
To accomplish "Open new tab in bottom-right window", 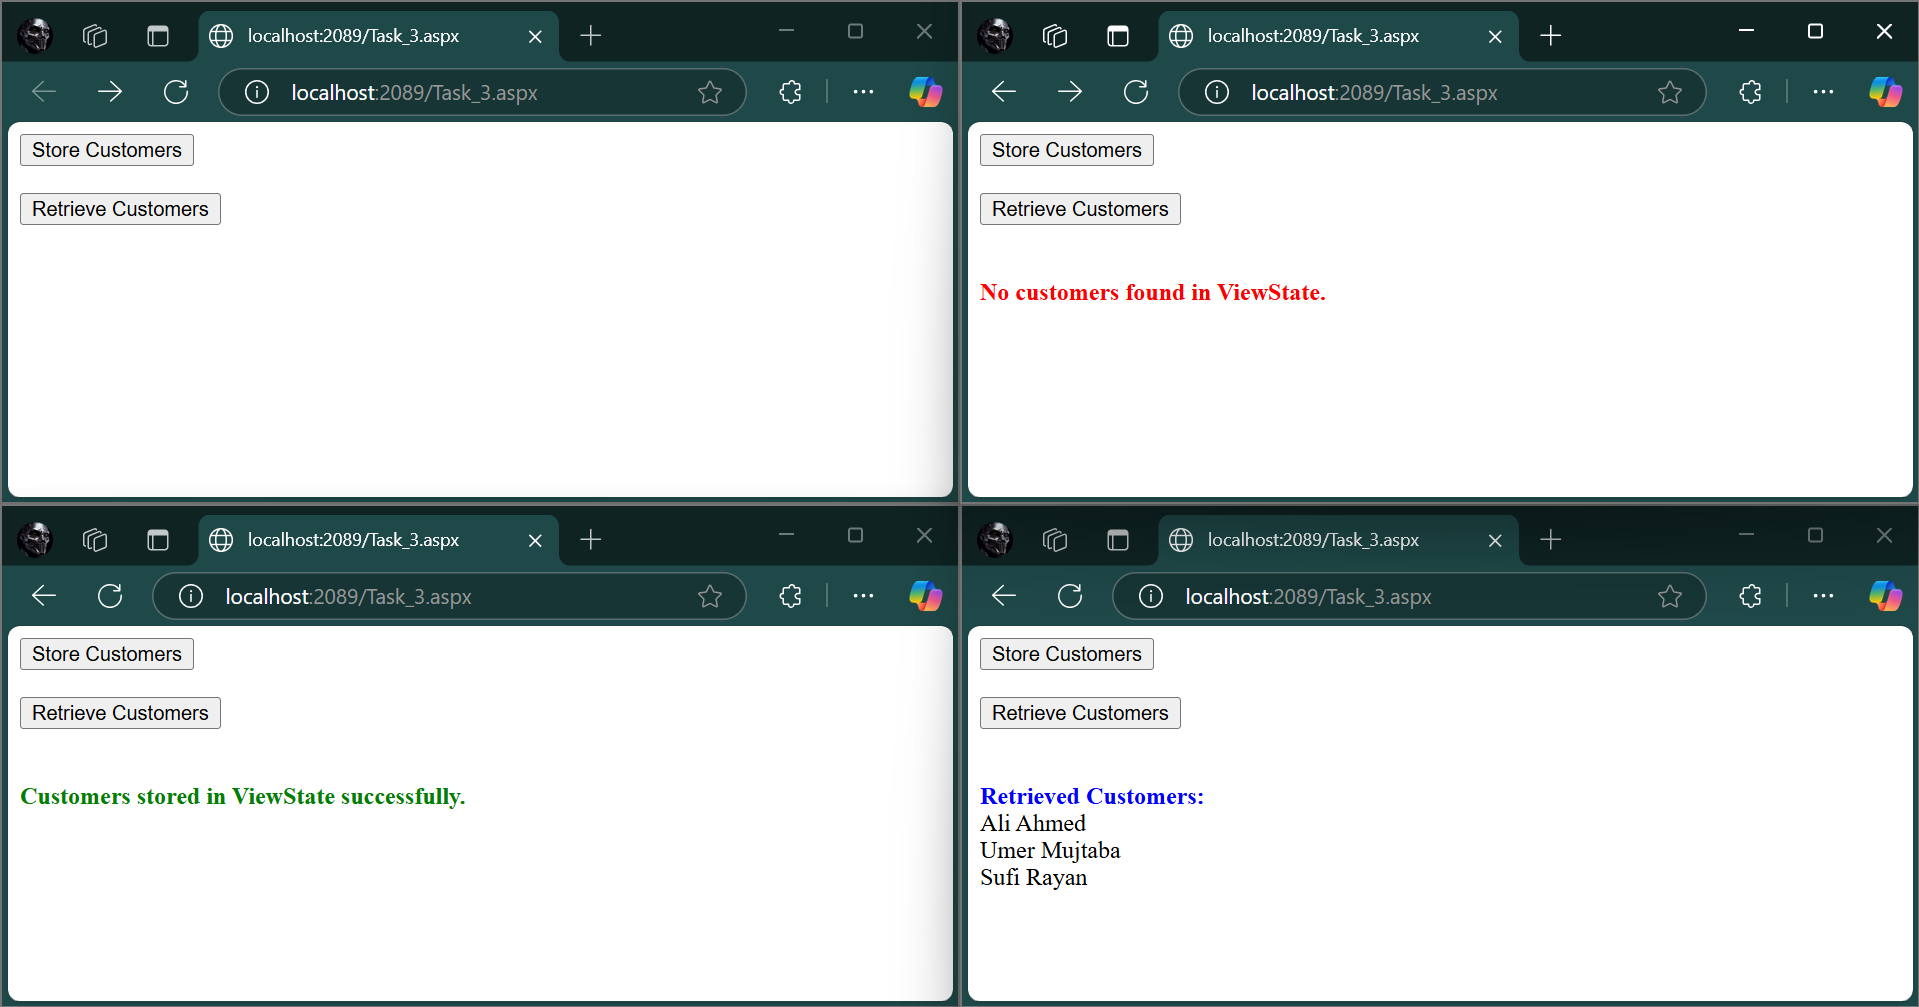I will tap(1551, 540).
